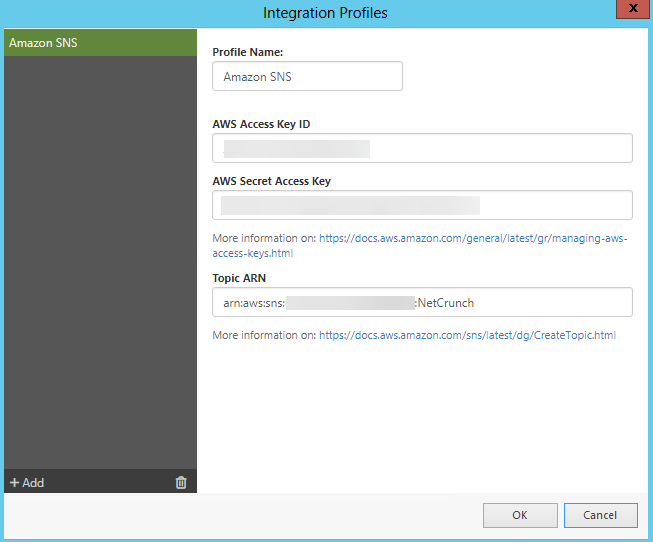Confirm with the OK button
Screen dimensions: 653x542
(x=520, y=515)
